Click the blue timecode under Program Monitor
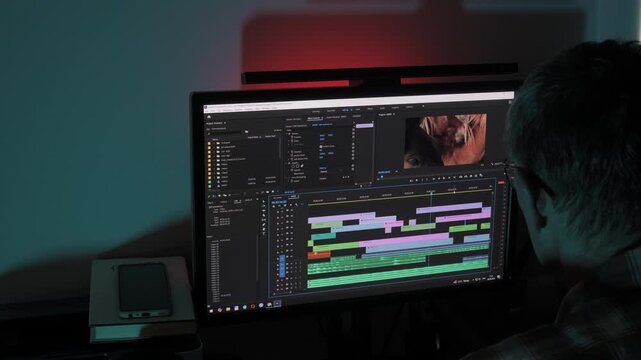The width and height of the screenshot is (641, 360). [x=384, y=172]
